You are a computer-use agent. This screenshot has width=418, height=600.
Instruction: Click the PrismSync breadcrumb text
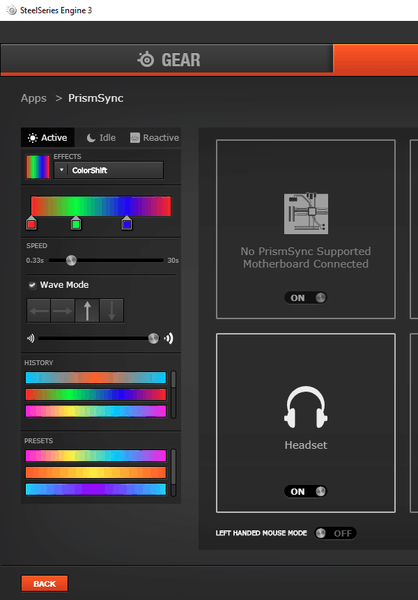(x=96, y=98)
